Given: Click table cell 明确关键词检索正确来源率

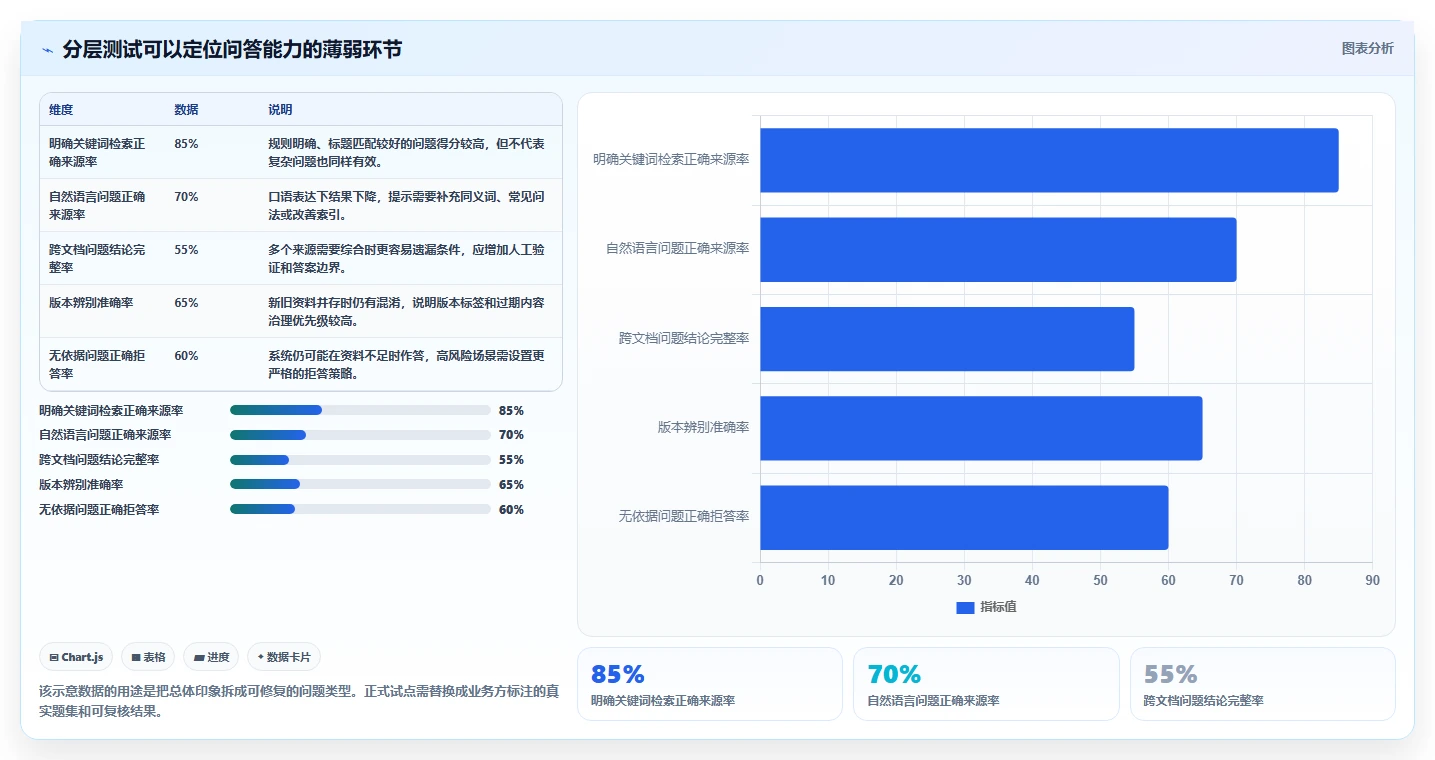Looking at the screenshot, I should [97, 152].
